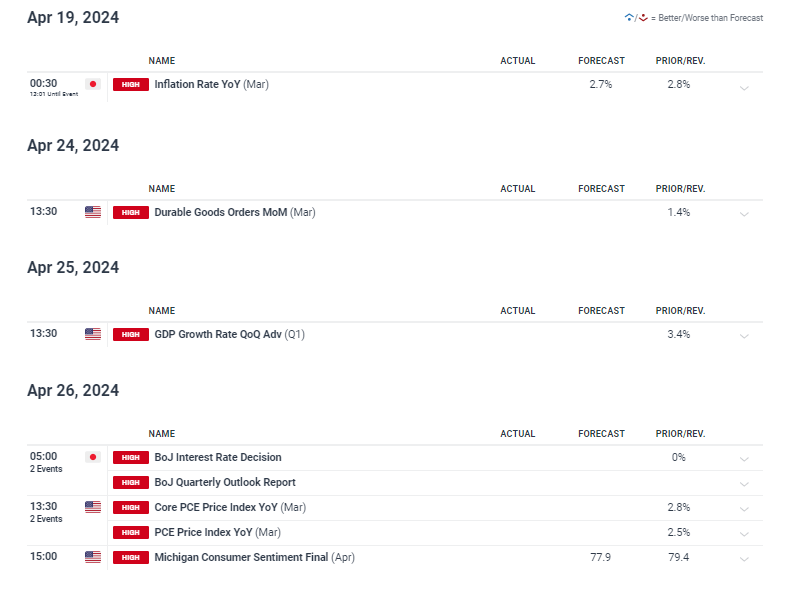Click Japan flag next to Inflation Rate YoY

point(93,84)
